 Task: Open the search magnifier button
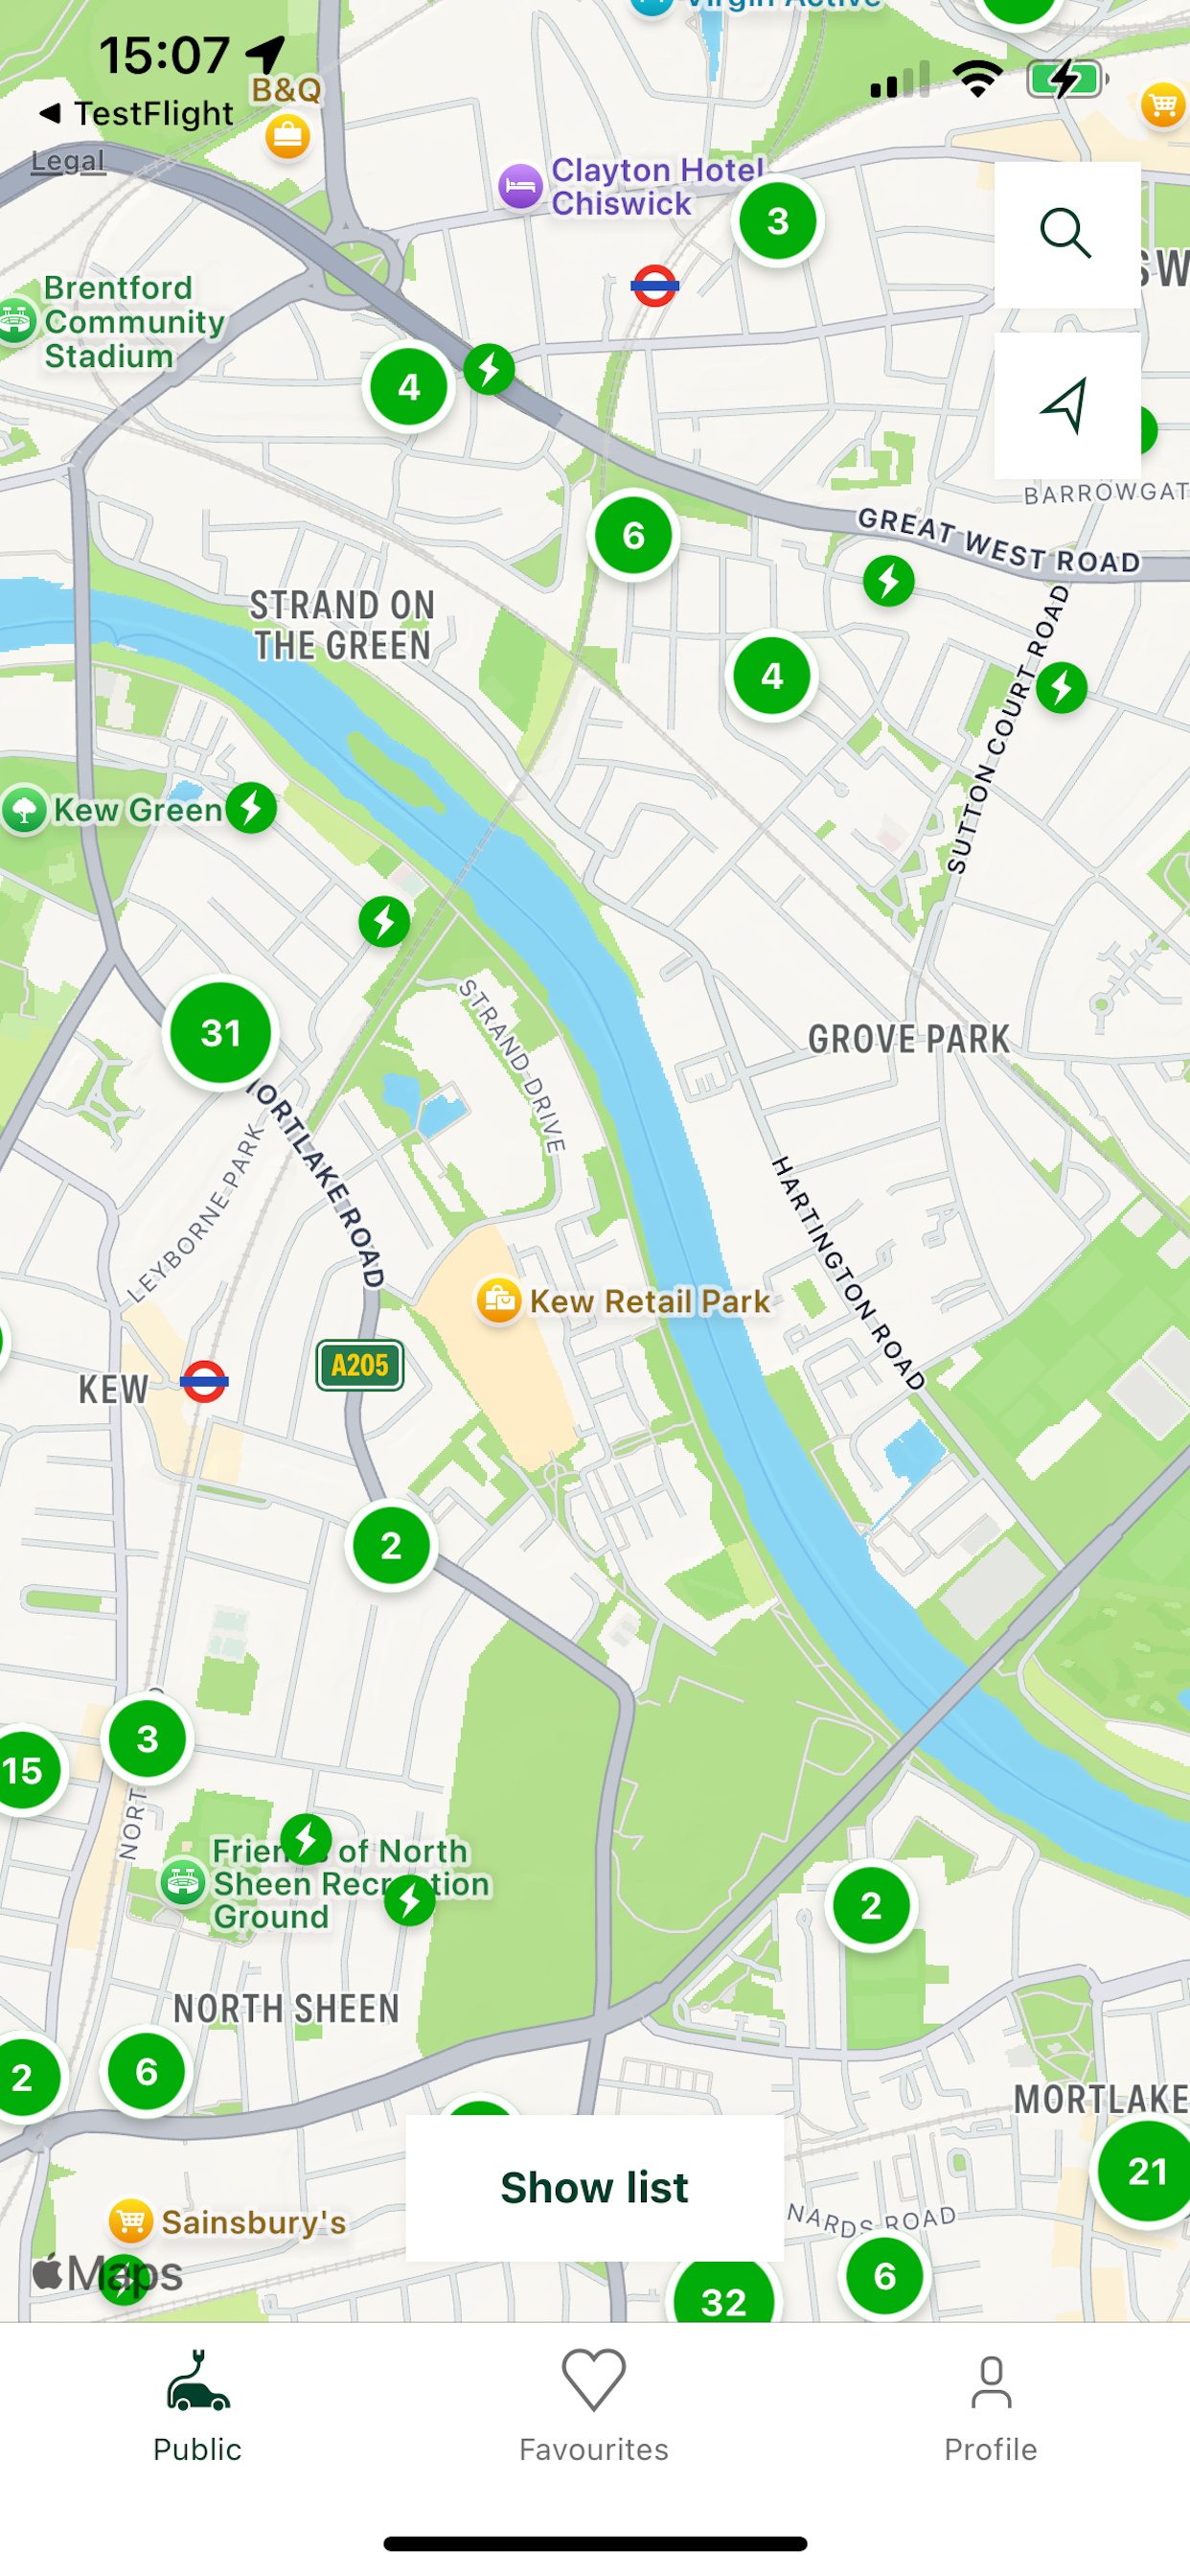(1067, 235)
